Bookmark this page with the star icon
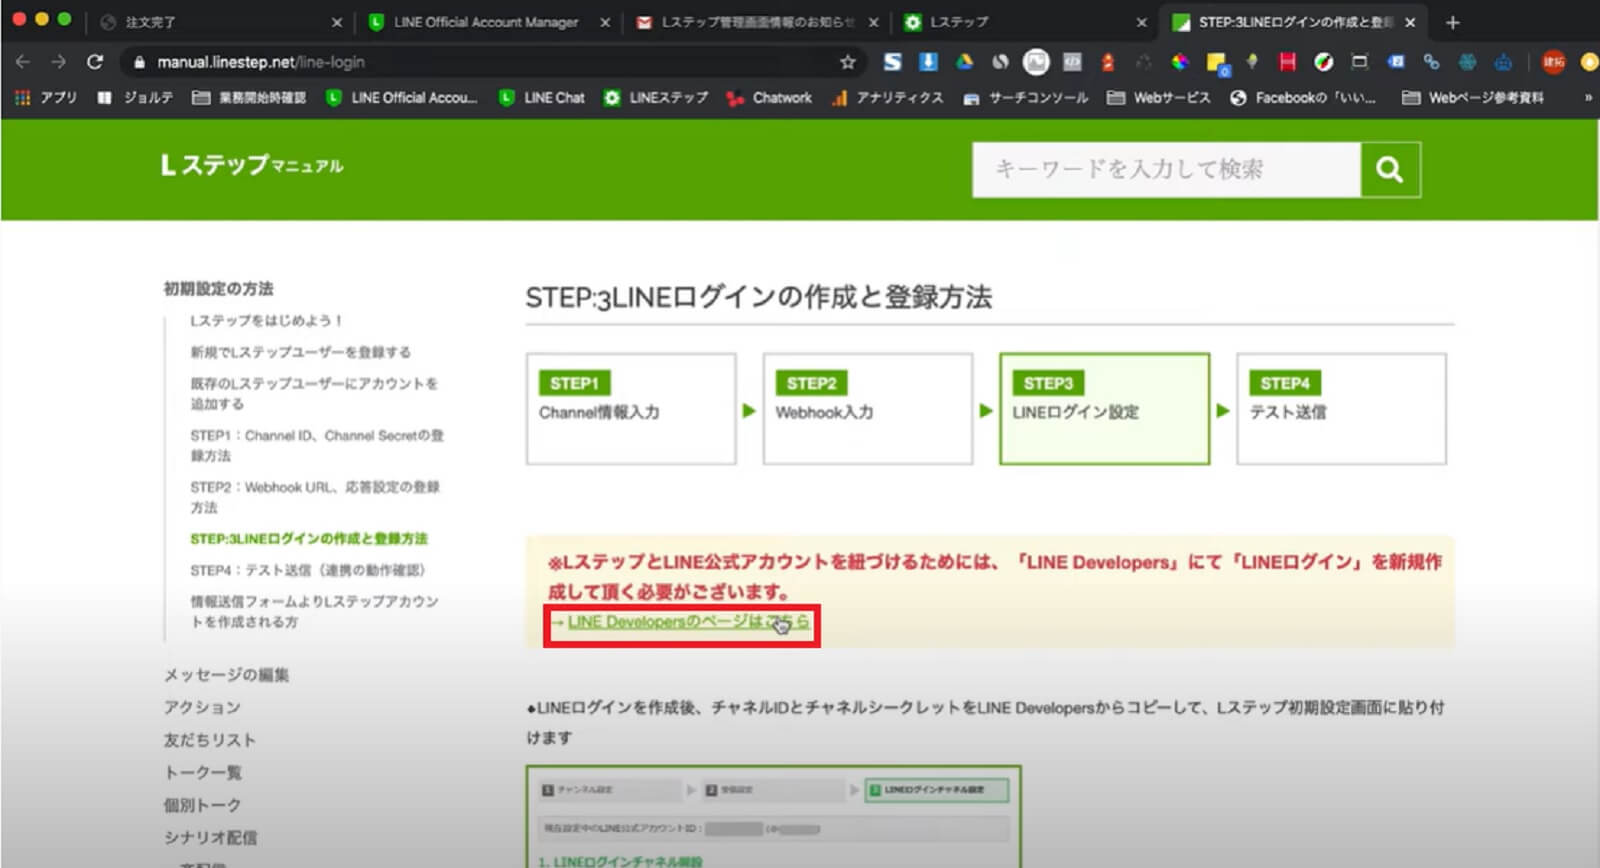 pyautogui.click(x=848, y=62)
